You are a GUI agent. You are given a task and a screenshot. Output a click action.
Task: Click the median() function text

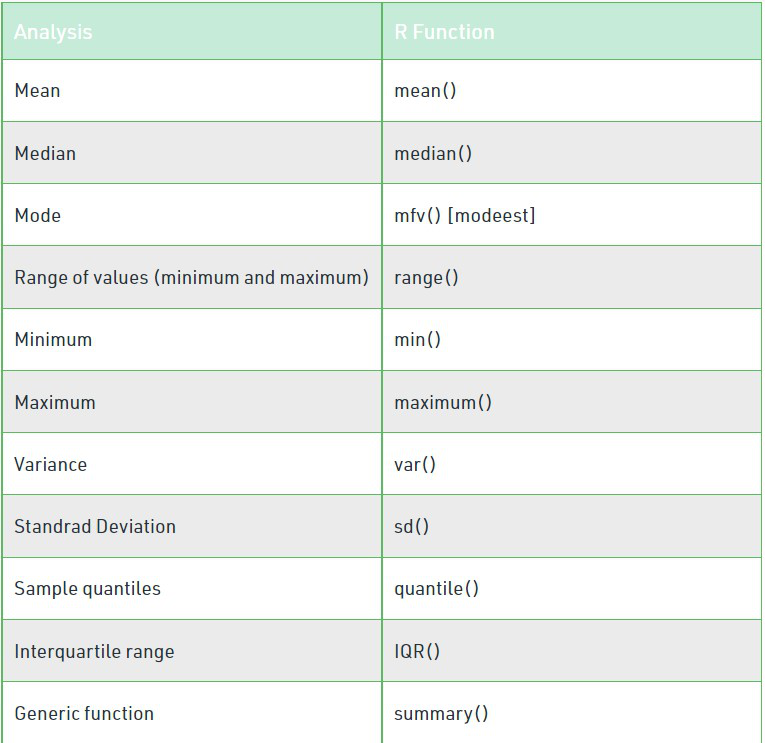tap(433, 154)
